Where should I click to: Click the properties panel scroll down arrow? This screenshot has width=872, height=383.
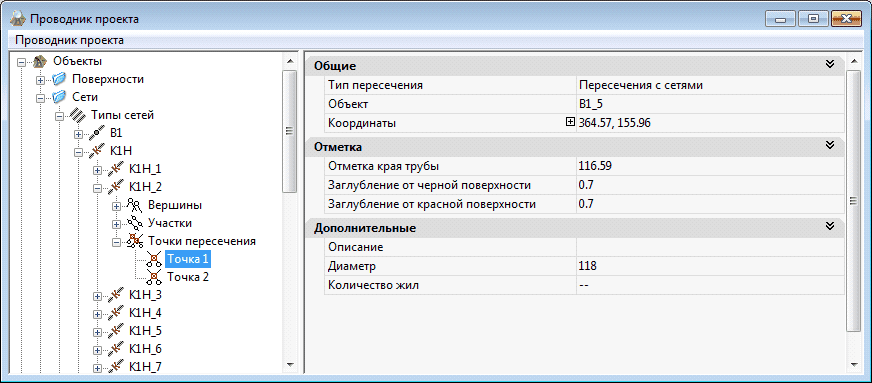point(853,365)
